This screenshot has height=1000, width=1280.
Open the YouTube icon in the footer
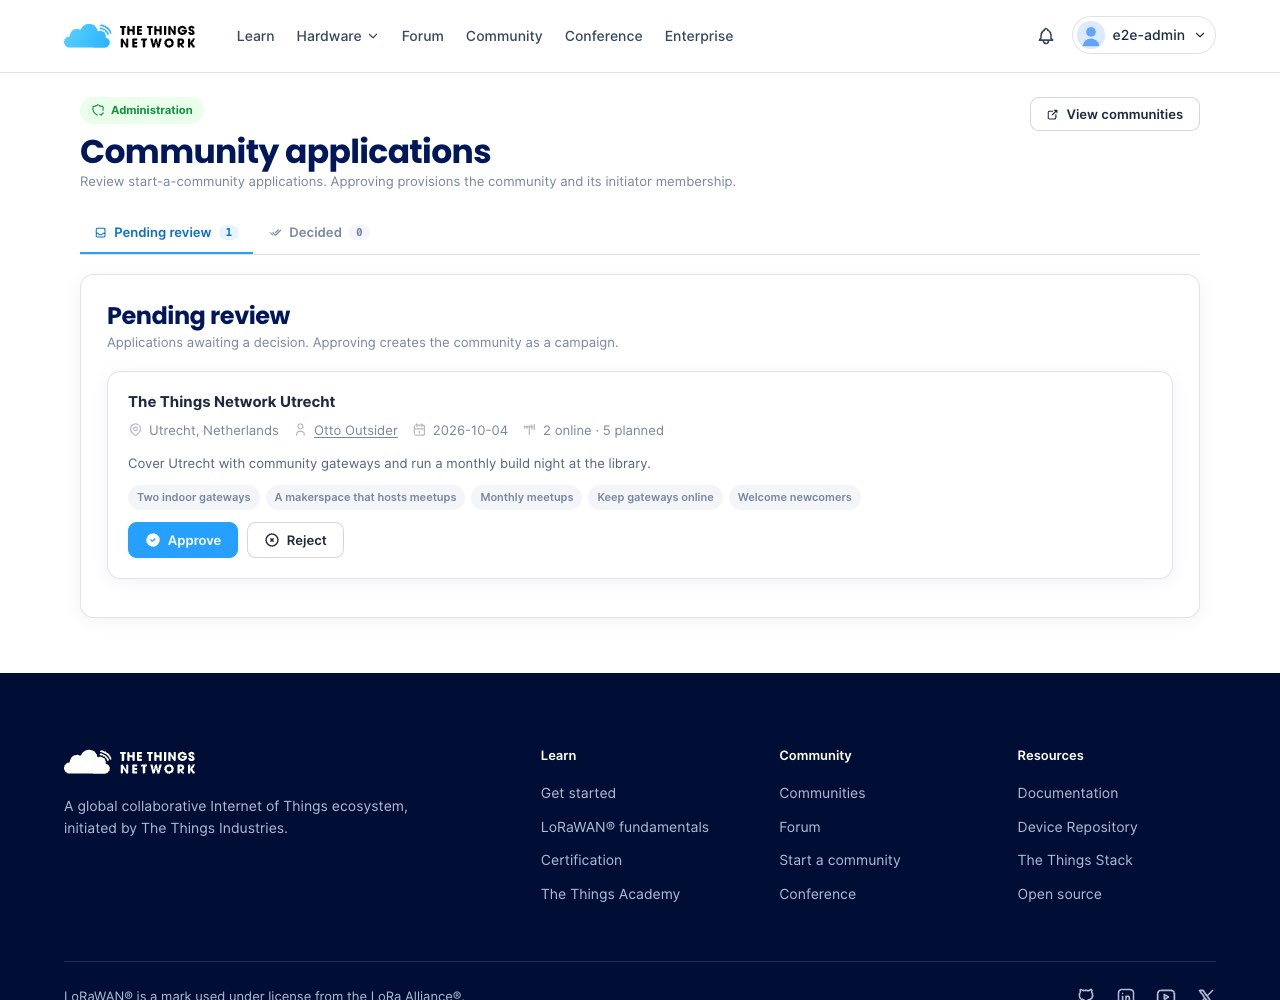tap(1166, 994)
